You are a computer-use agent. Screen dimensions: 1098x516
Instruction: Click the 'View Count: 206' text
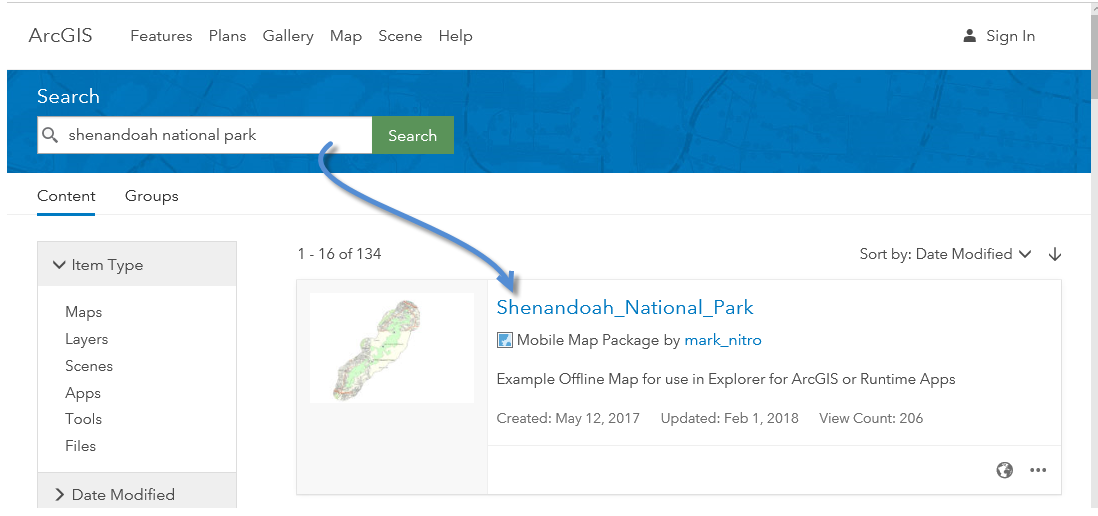pos(871,419)
